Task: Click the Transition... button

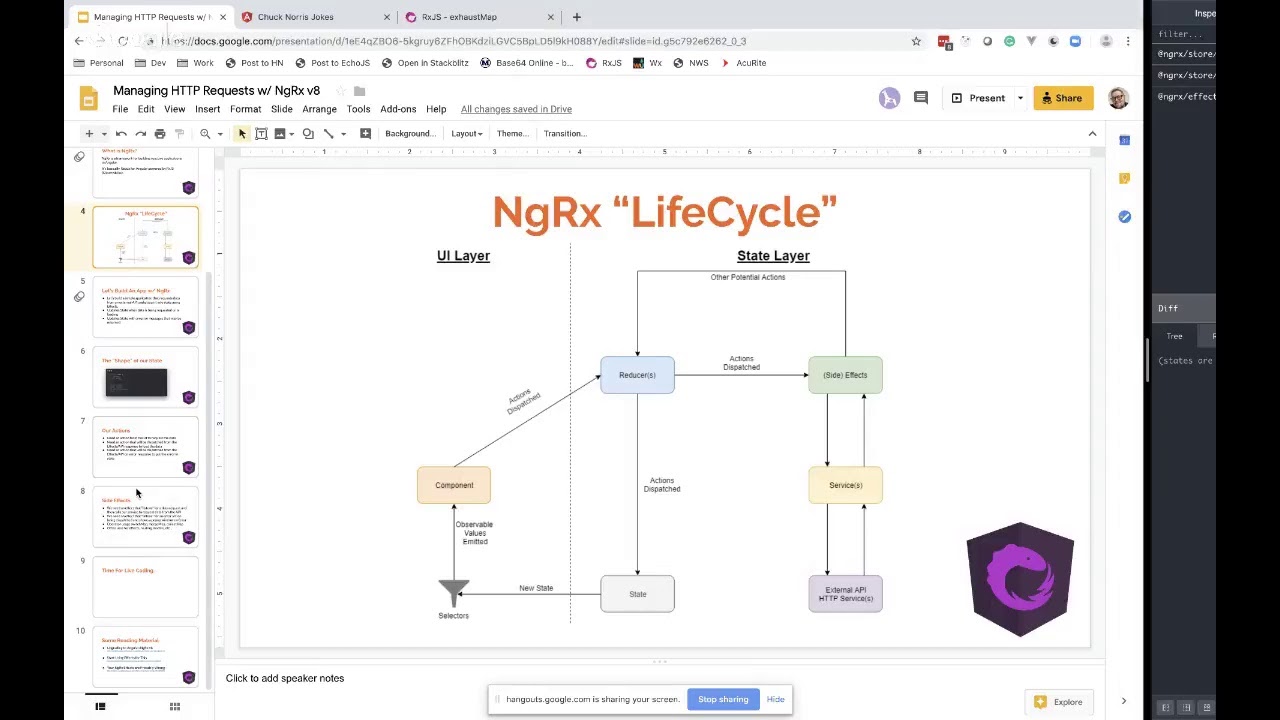Action: (565, 134)
